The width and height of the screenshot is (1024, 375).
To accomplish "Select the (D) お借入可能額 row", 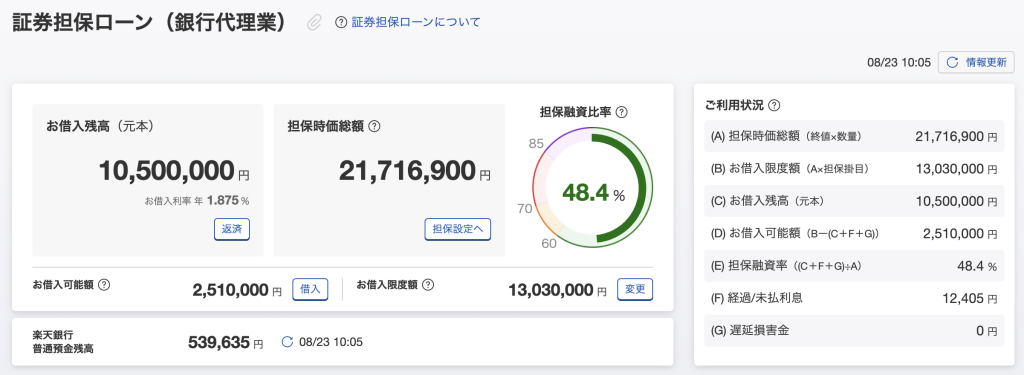I will tap(854, 233).
